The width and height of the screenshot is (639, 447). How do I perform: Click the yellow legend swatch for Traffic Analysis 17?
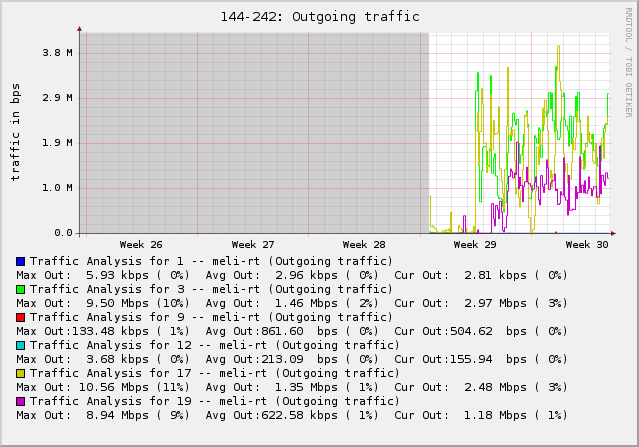(x=20, y=373)
